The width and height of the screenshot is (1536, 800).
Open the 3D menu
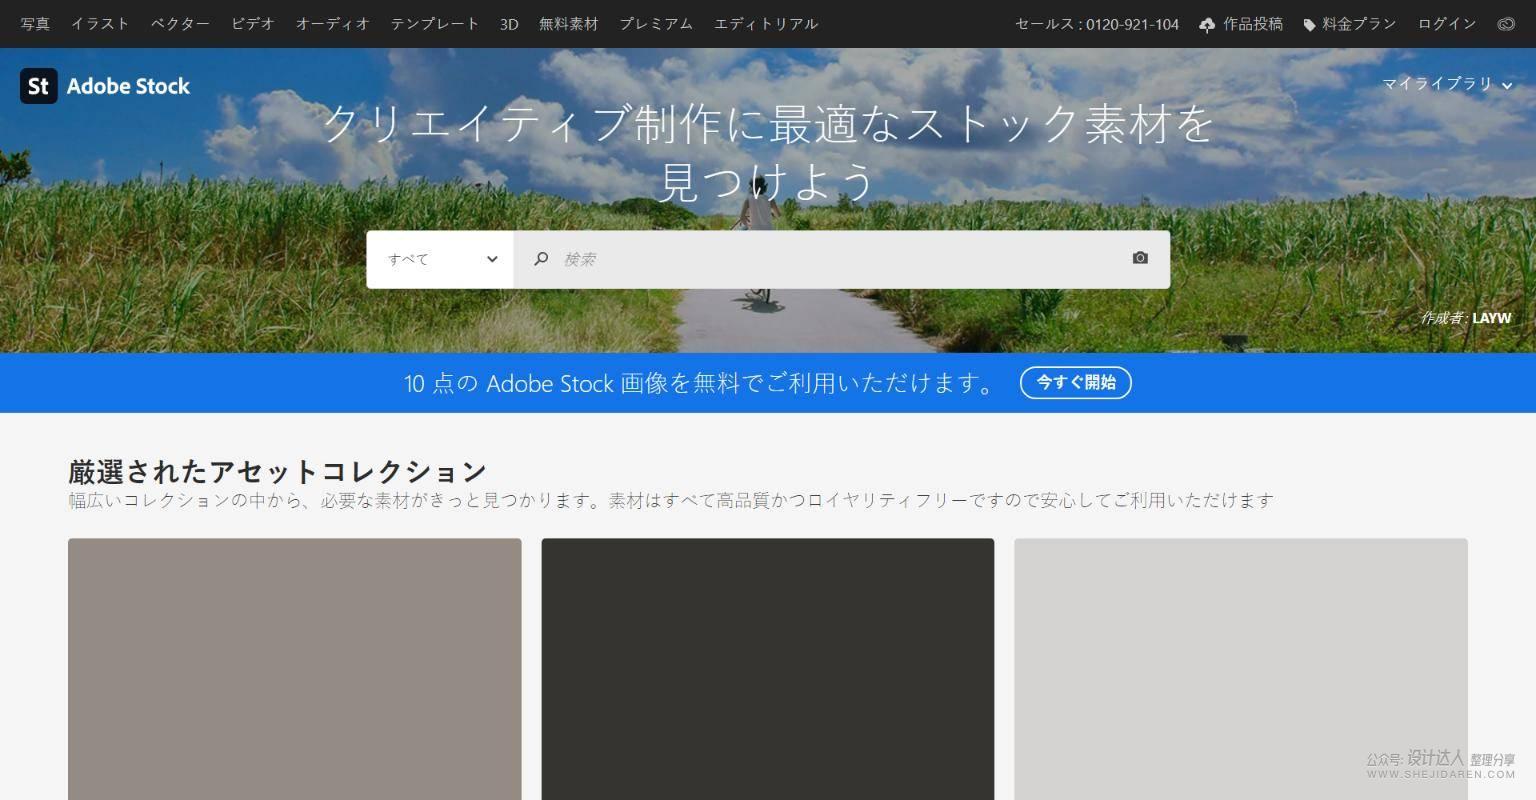509,24
